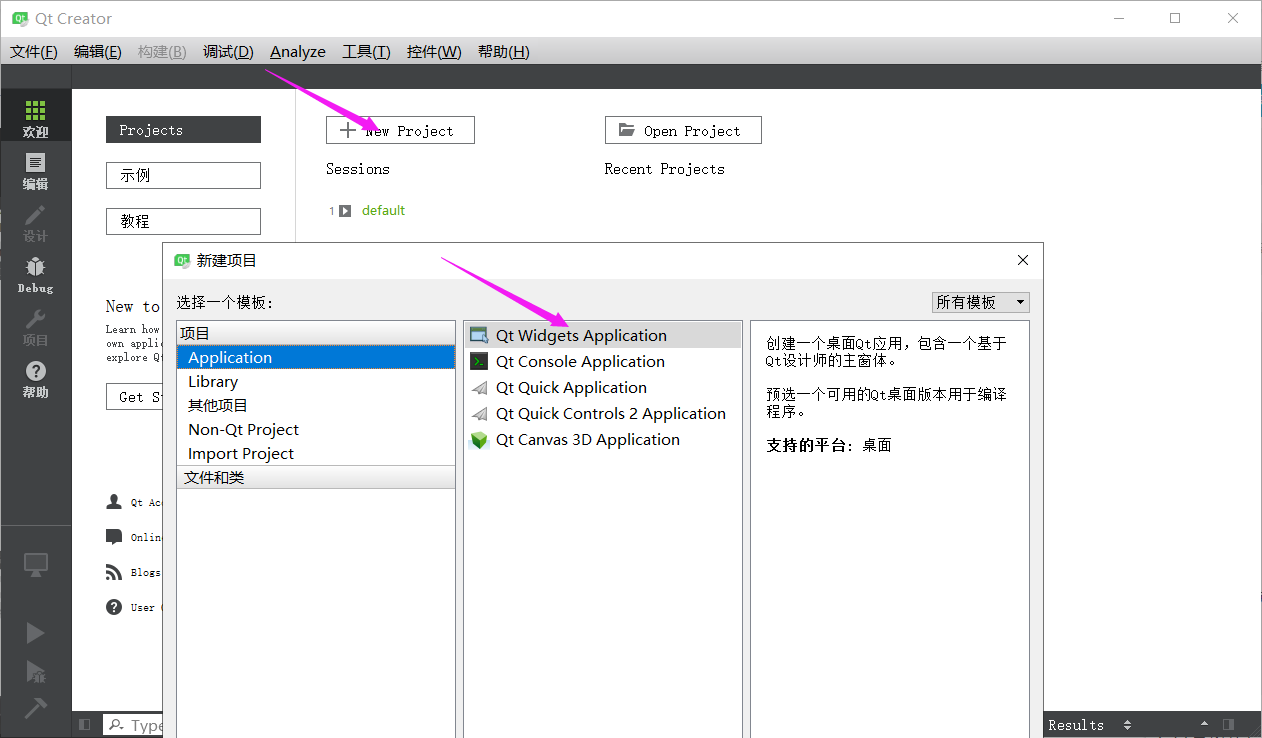Select Application category in template list
This screenshot has width=1262, height=738.
[316, 357]
